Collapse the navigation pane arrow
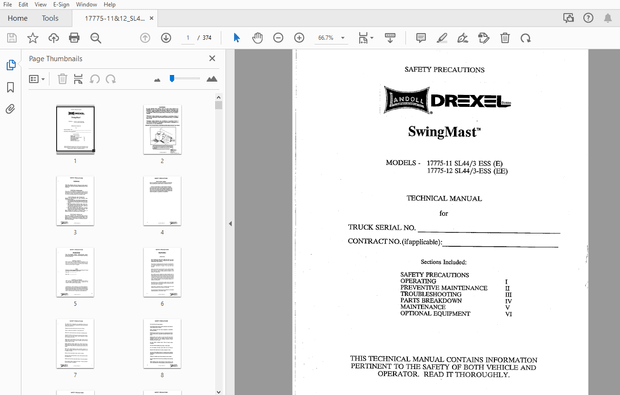 click(x=230, y=223)
